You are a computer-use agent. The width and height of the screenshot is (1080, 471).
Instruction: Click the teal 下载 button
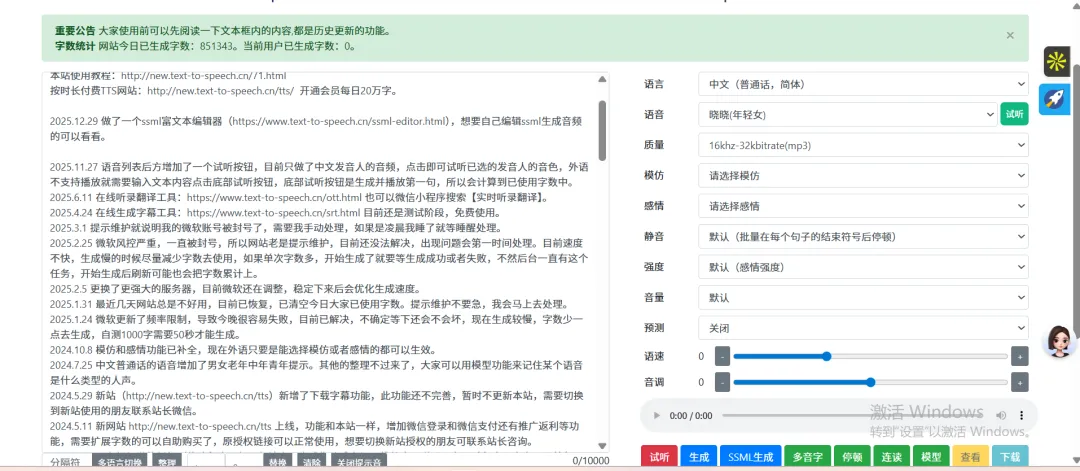[1010, 457]
